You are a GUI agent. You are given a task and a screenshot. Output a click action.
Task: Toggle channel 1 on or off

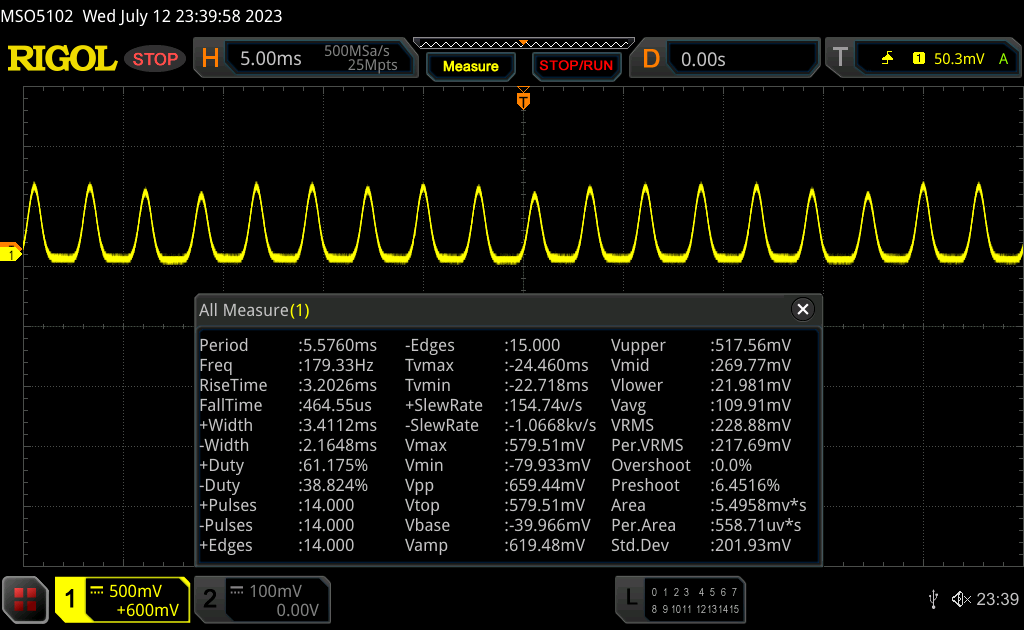71,599
